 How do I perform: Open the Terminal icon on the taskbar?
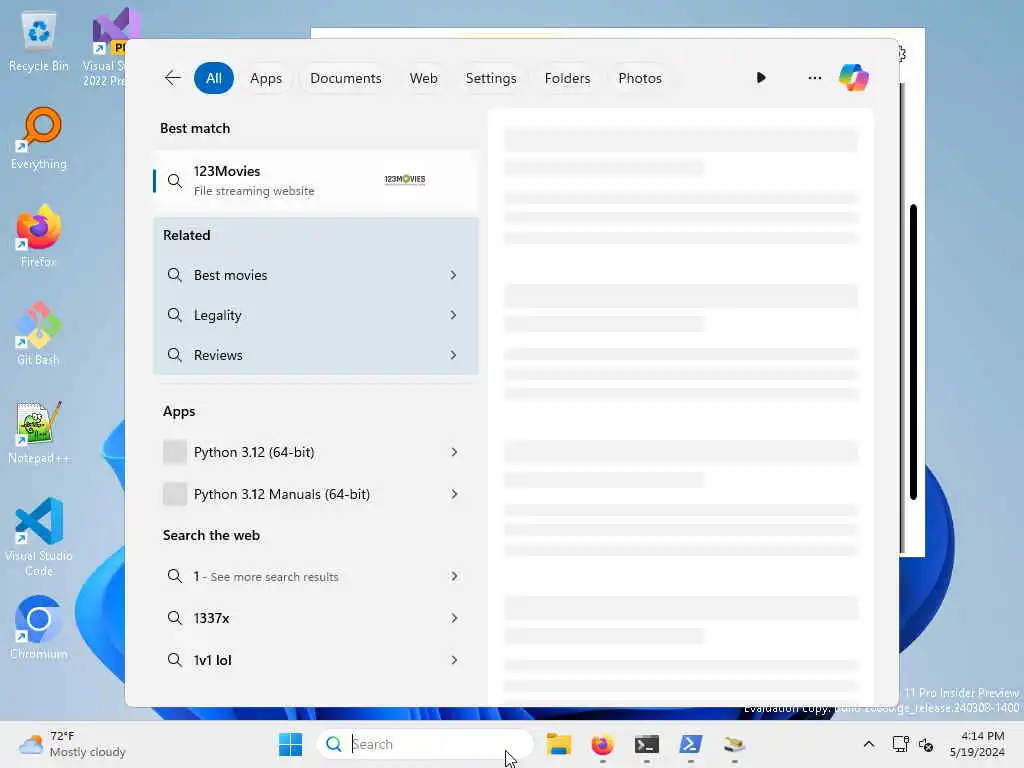[647, 744]
